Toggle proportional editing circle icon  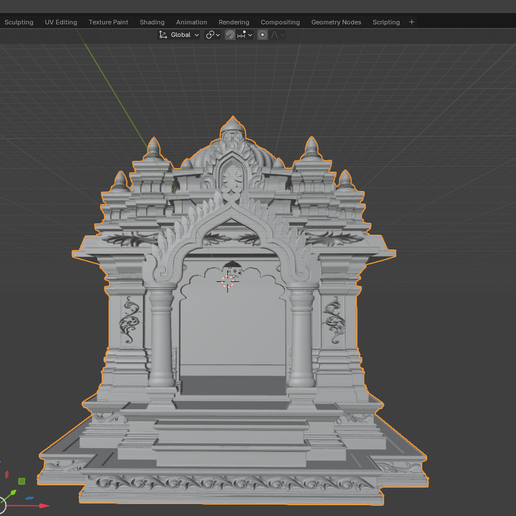pos(262,35)
